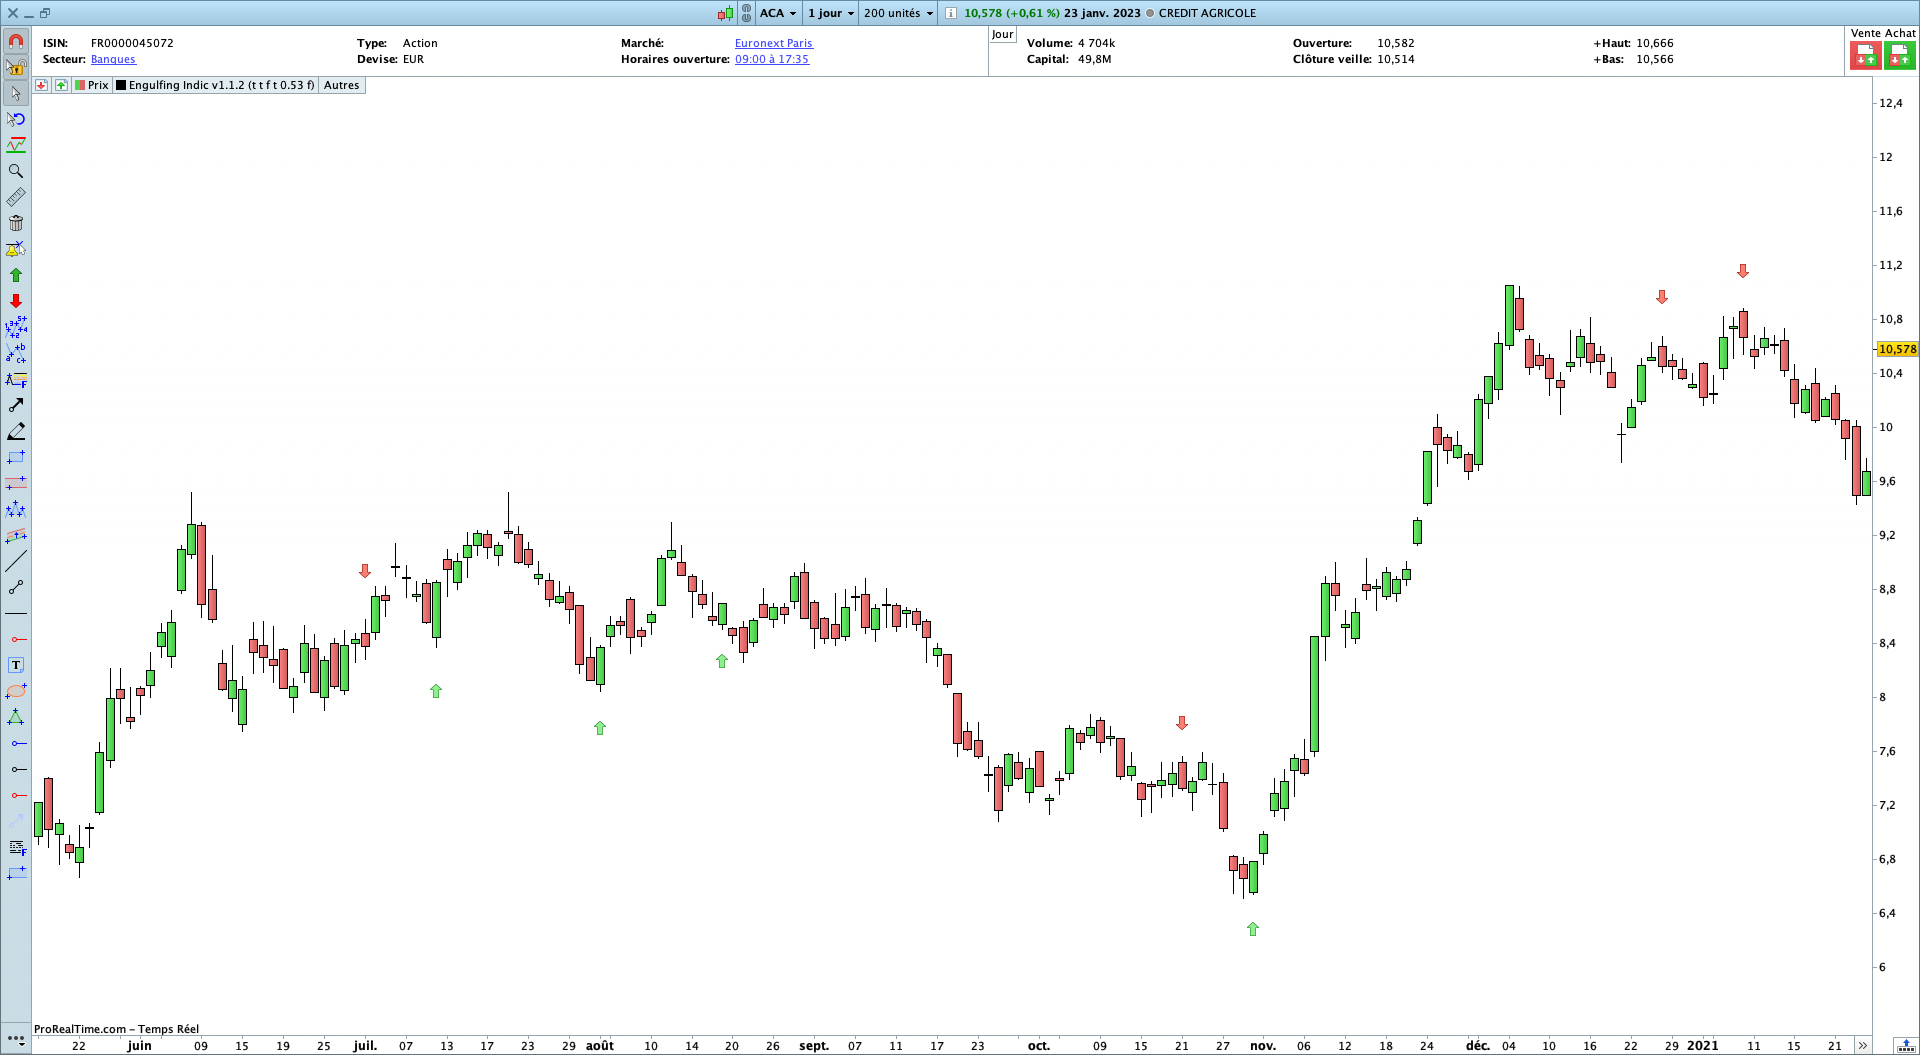
Task: Click the Banques sector link
Action: click(113, 59)
